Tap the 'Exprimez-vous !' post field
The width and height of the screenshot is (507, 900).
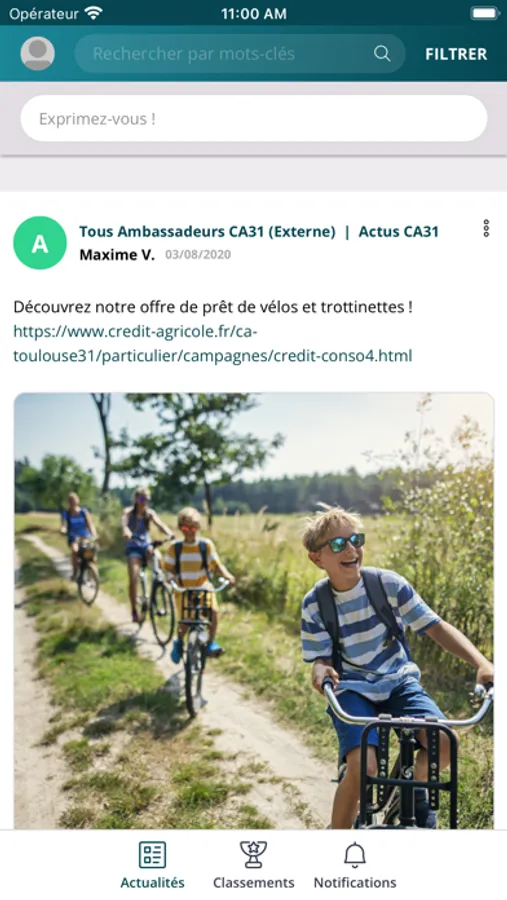click(254, 118)
